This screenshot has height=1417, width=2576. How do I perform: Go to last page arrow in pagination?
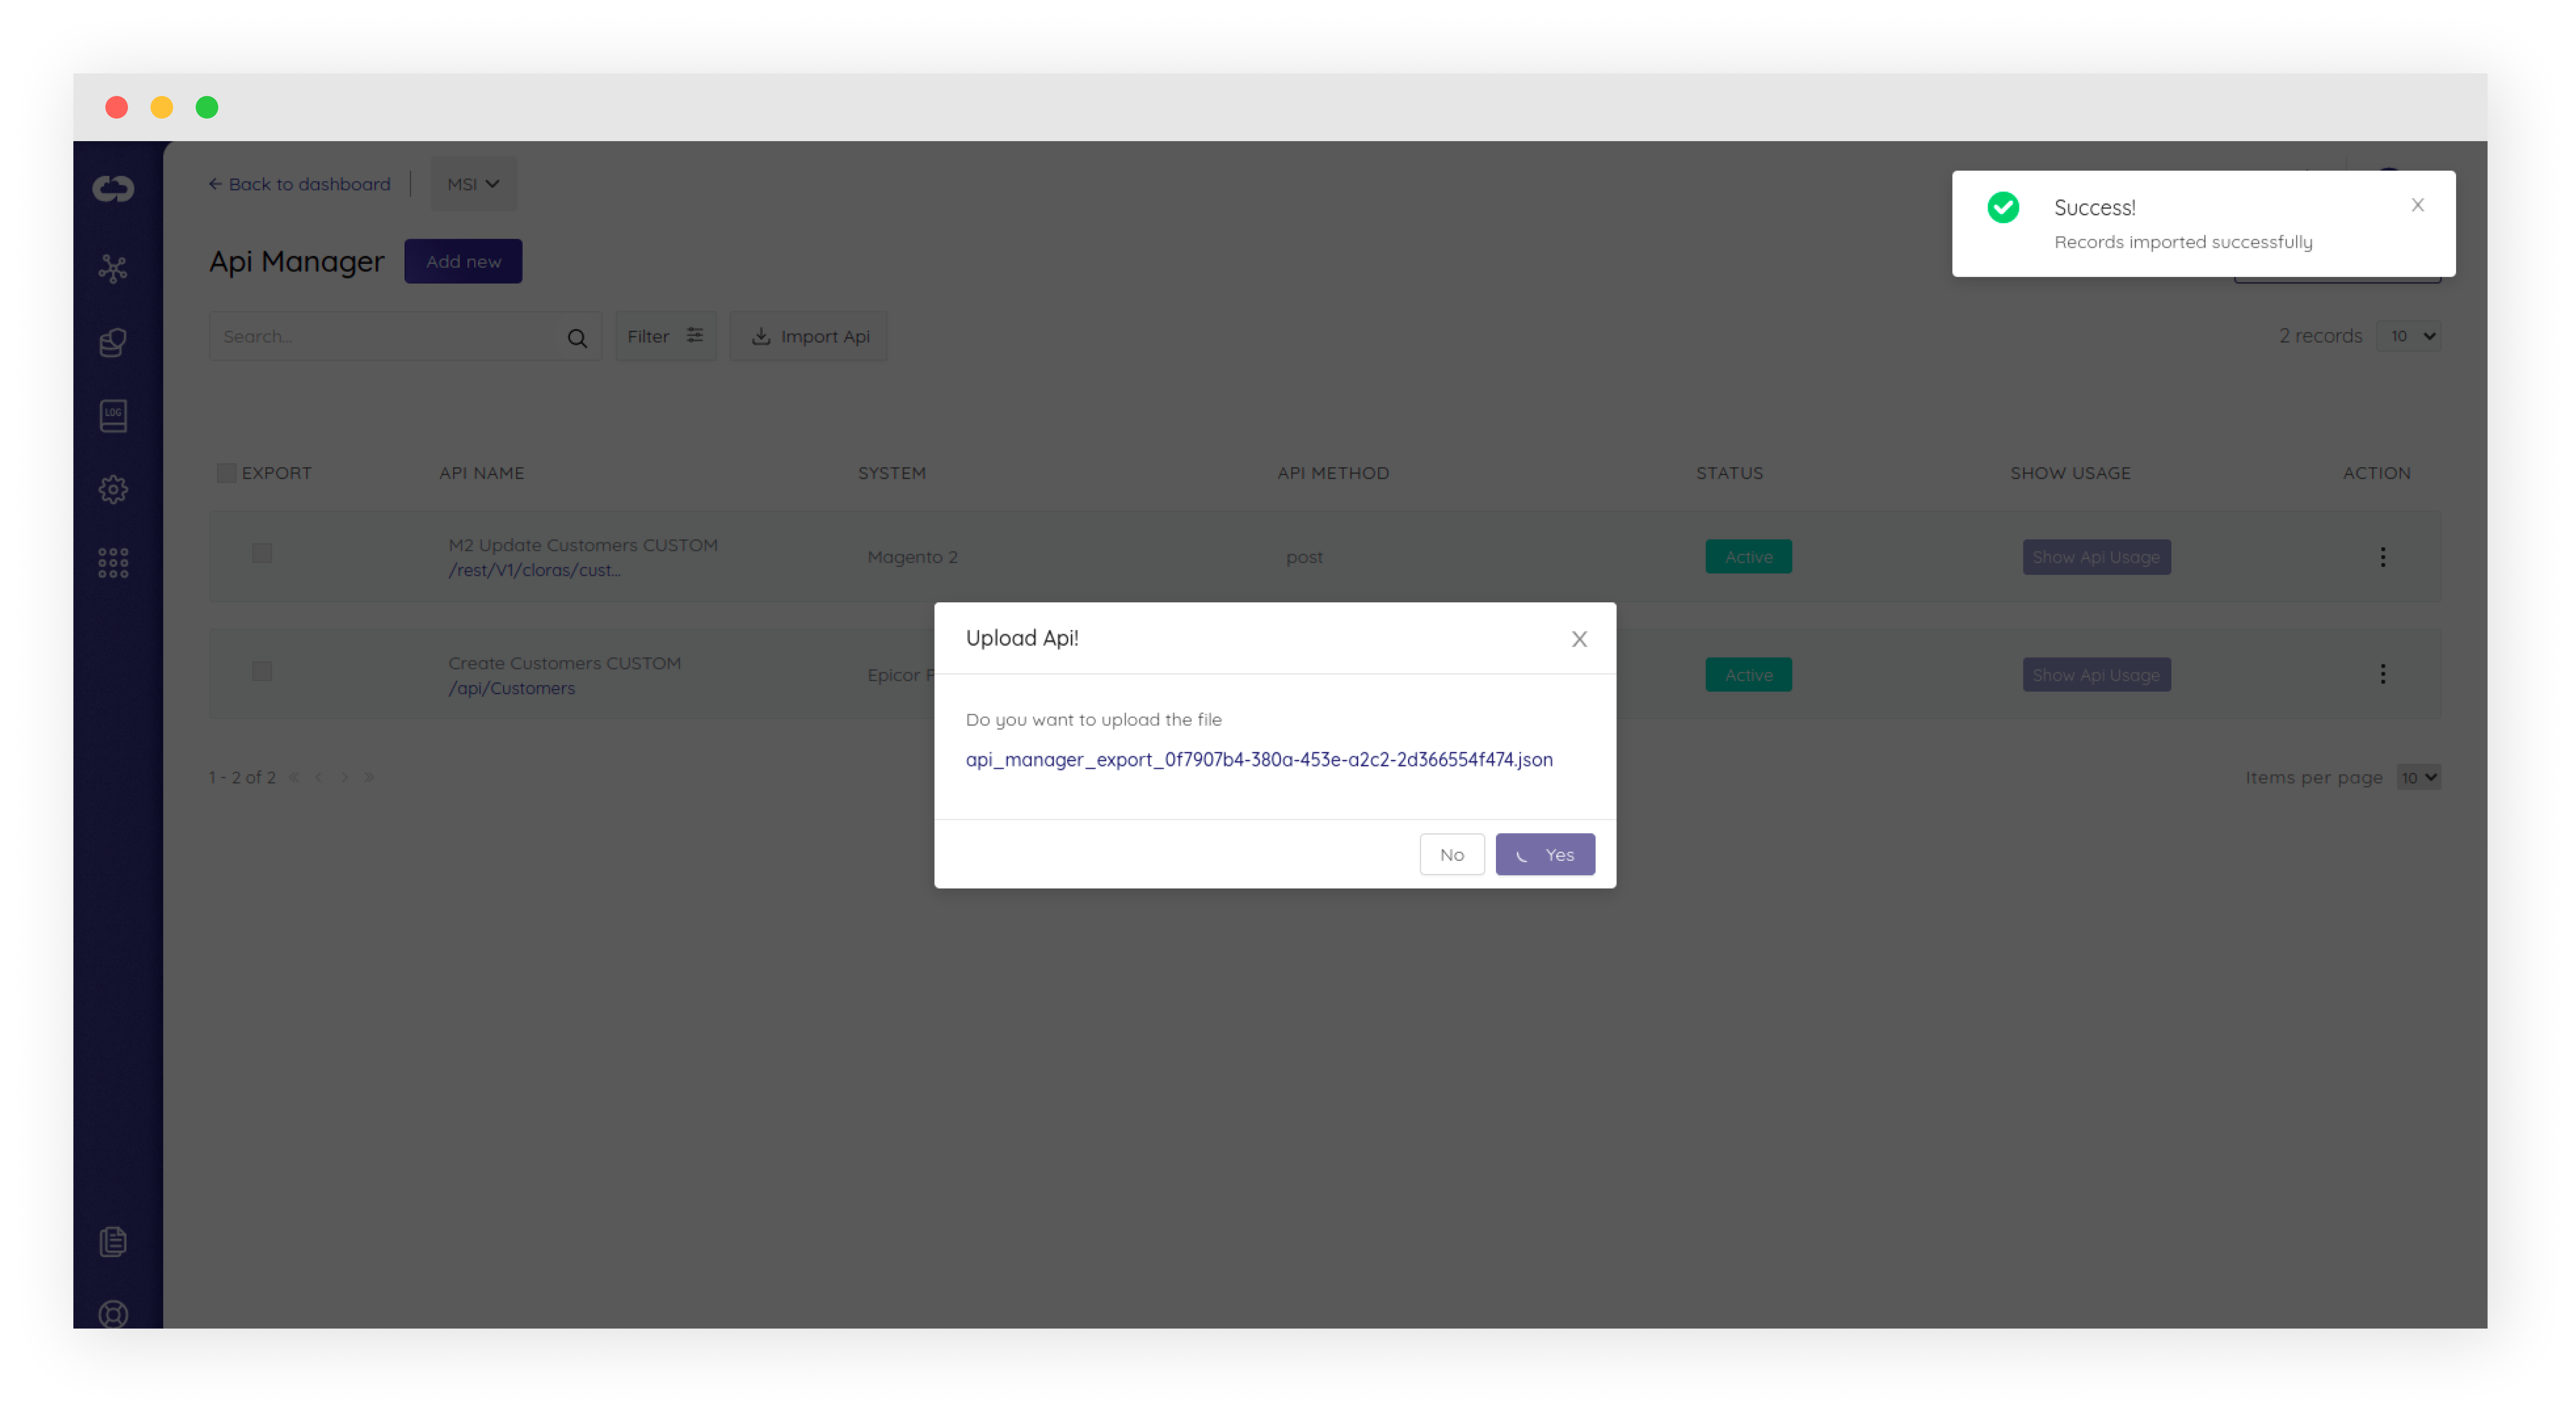click(369, 777)
